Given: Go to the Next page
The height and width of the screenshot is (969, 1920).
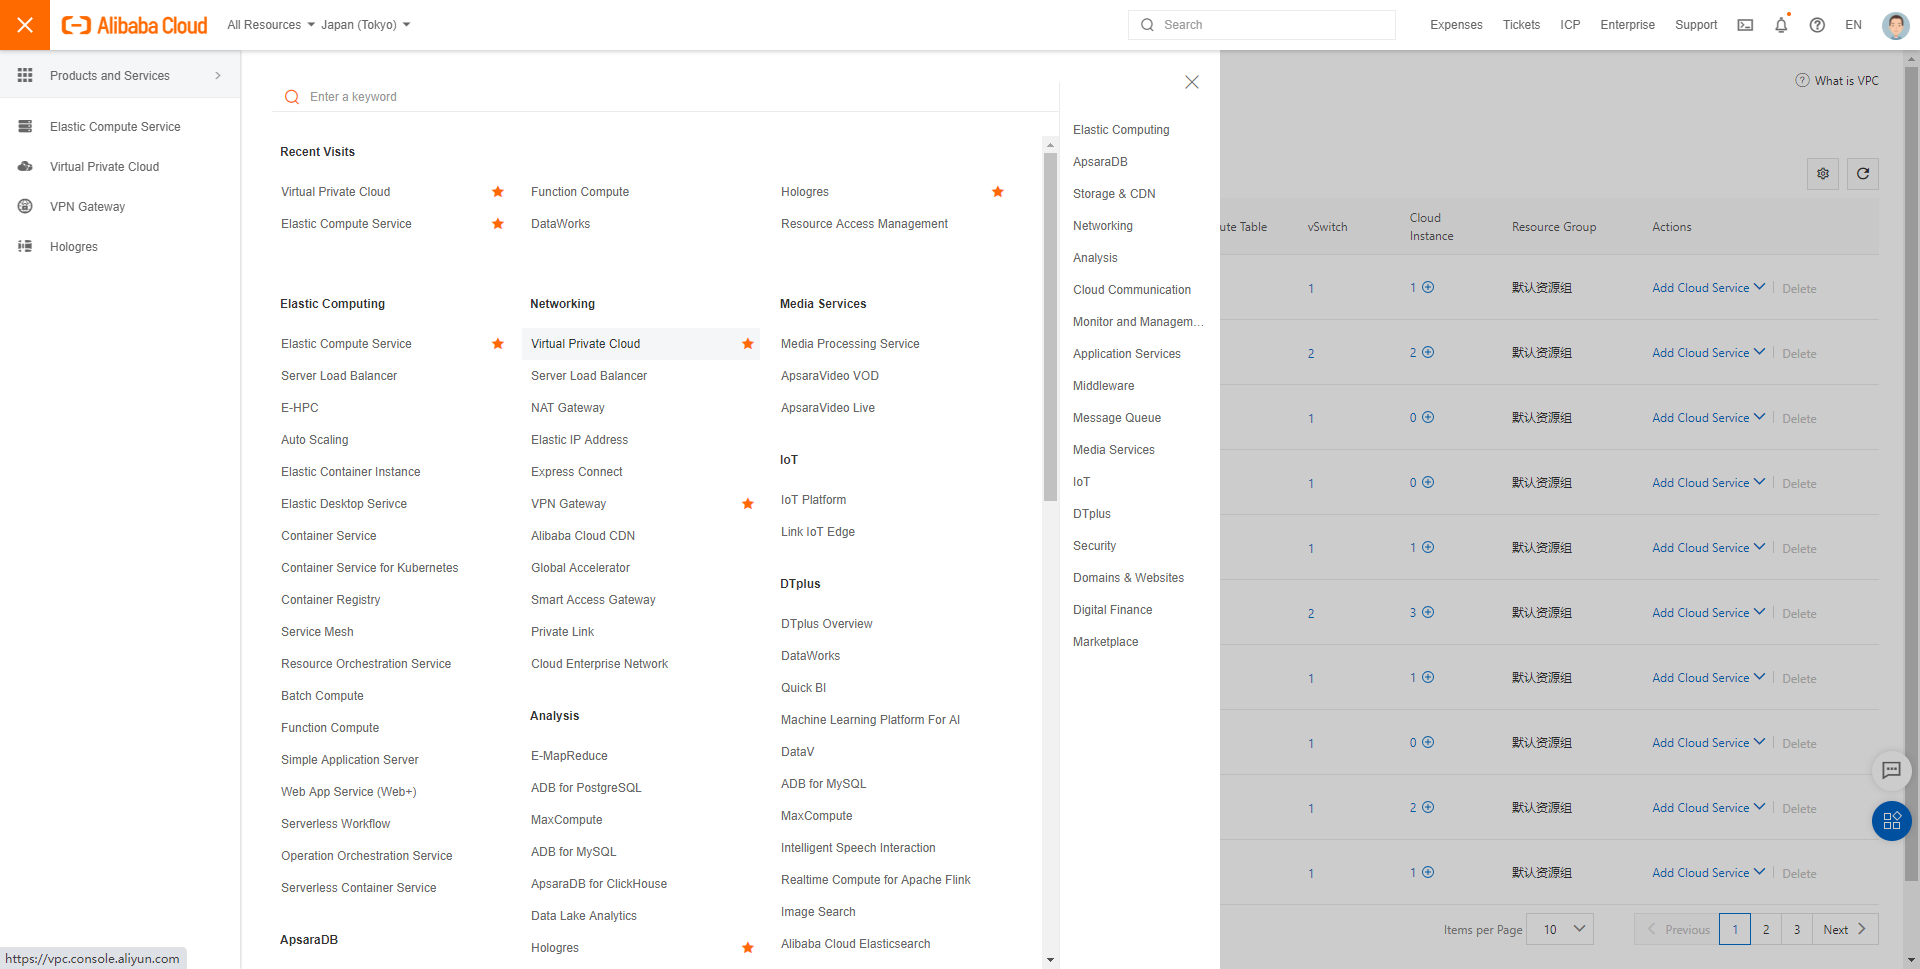Looking at the screenshot, I should (x=1845, y=929).
